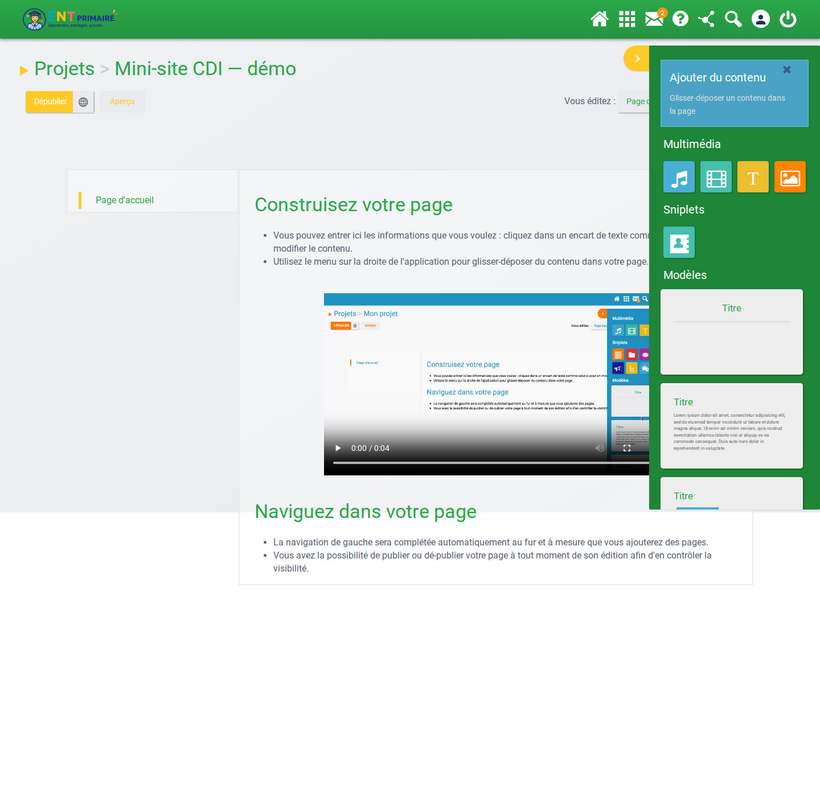Click the Naviguez dans votre page heading
This screenshot has height=805, width=820.
click(x=366, y=512)
